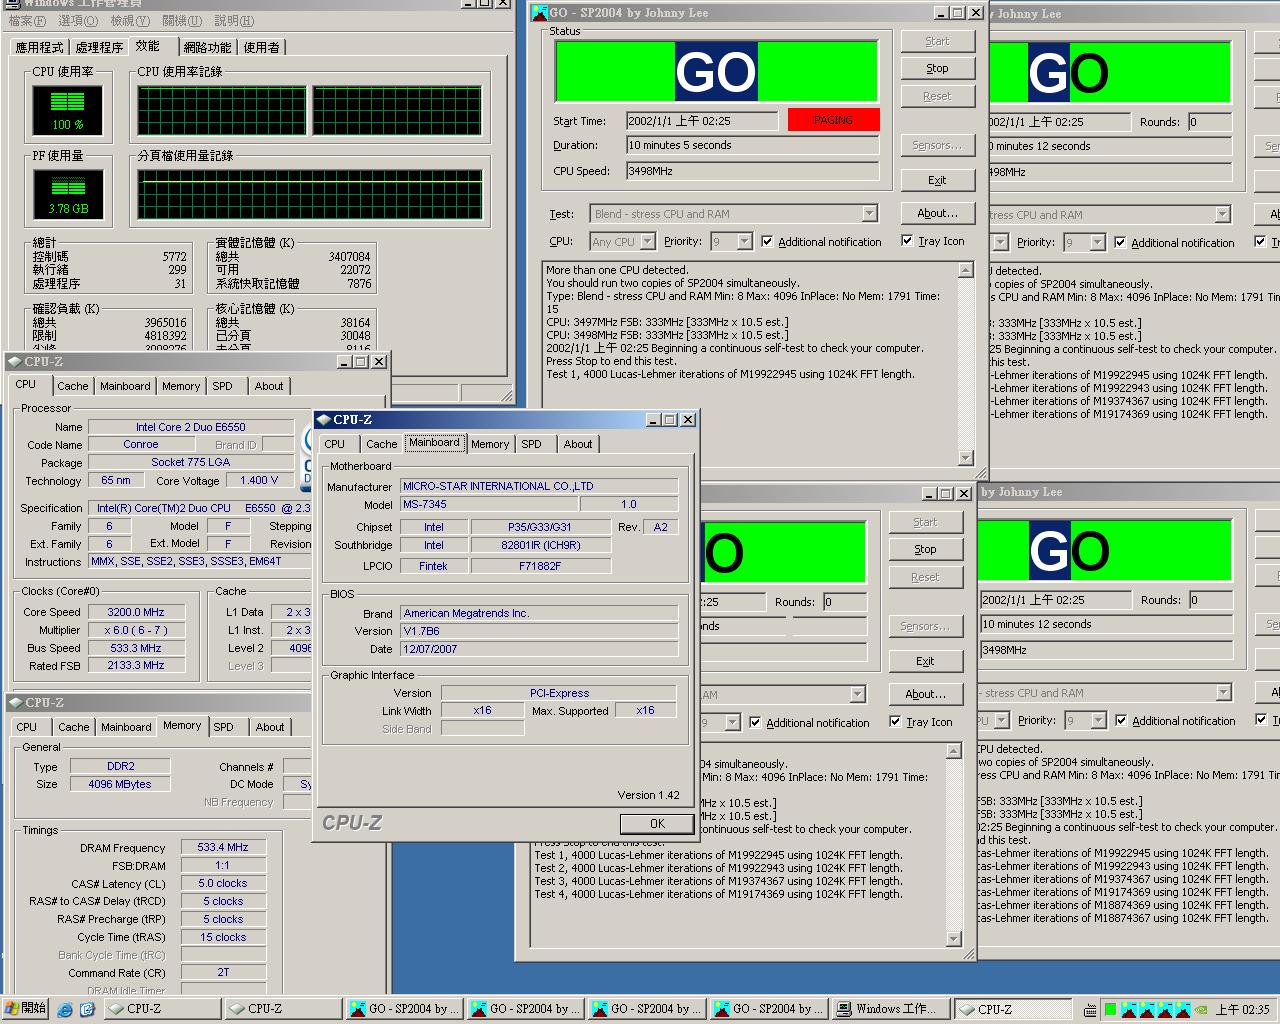Viewport: 1280px width, 1024px height.
Task: Click scroll-up arrow of upper-left SP2004 log
Action: click(x=965, y=271)
